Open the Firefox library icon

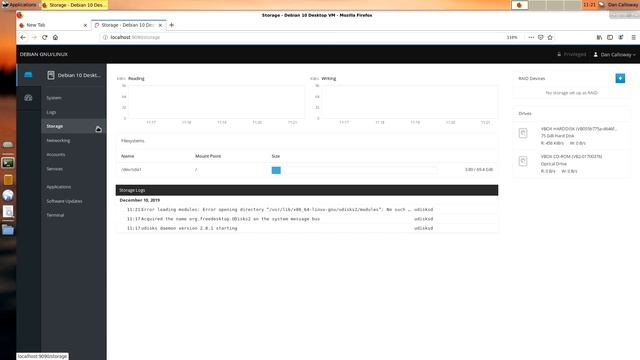(599, 37)
